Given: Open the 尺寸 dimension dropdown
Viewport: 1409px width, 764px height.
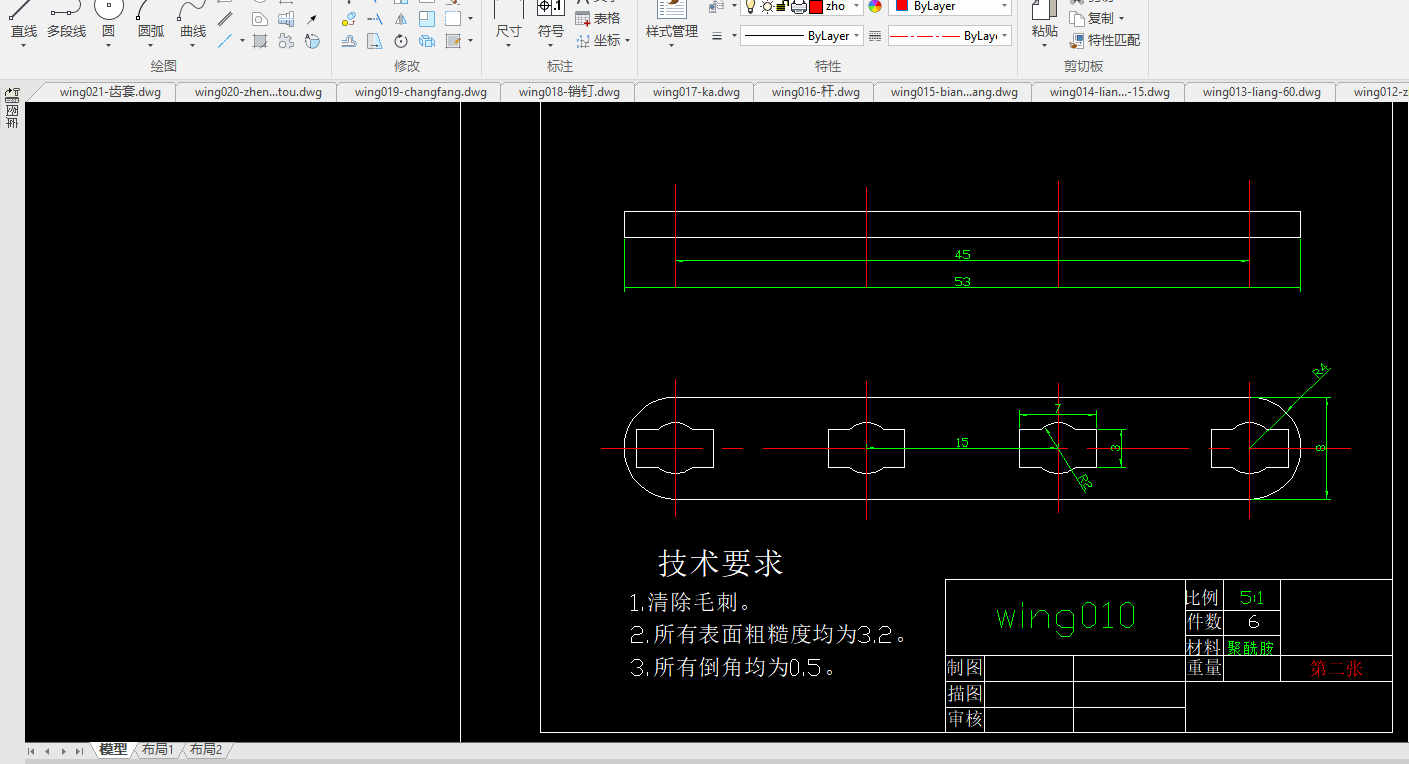Looking at the screenshot, I should point(508,45).
